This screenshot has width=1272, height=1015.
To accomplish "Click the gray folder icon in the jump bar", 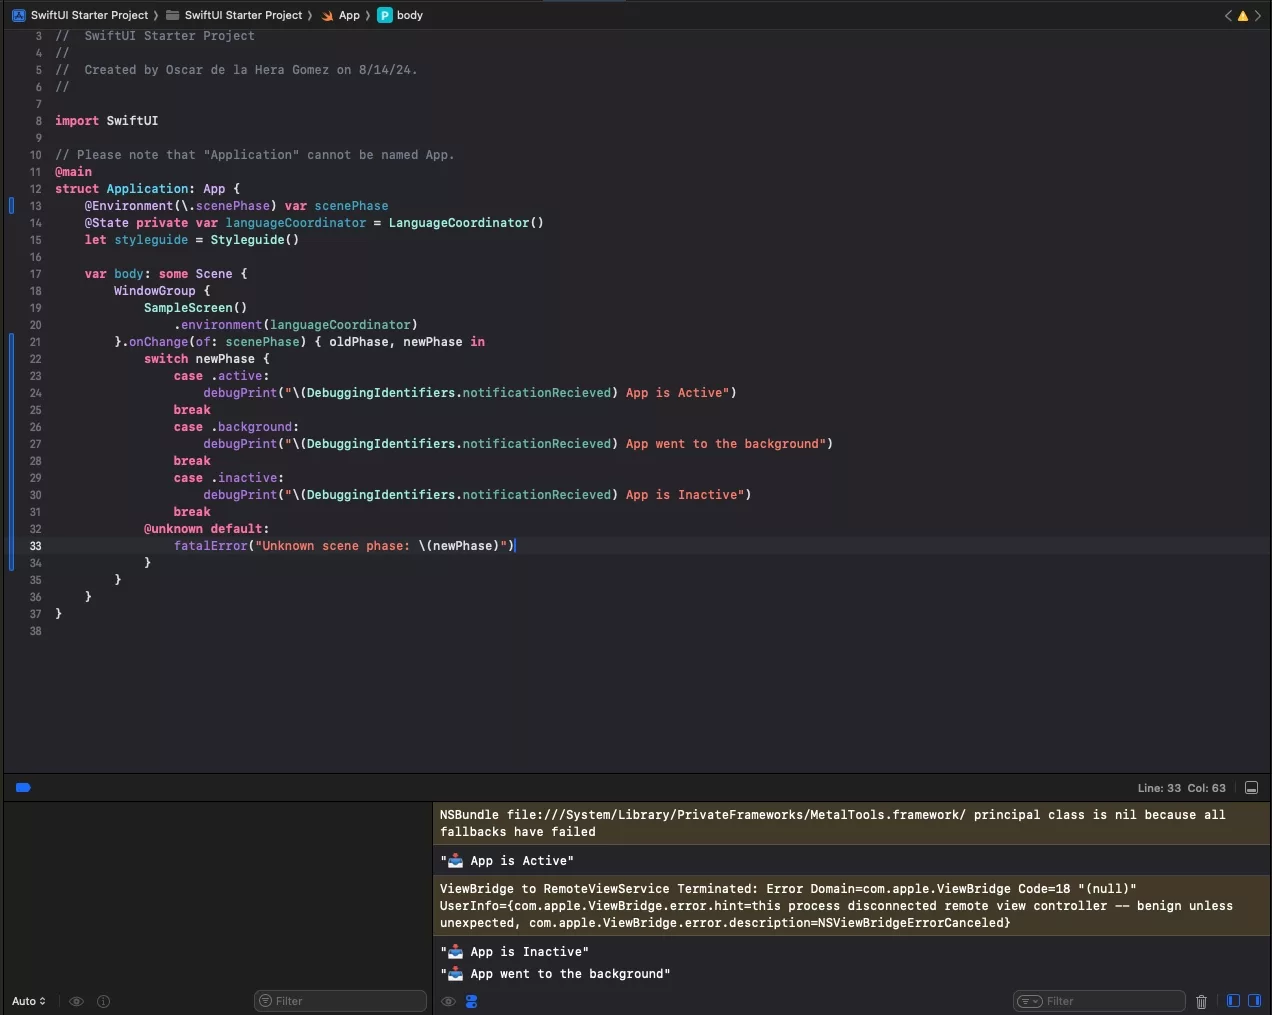I will 173,15.
